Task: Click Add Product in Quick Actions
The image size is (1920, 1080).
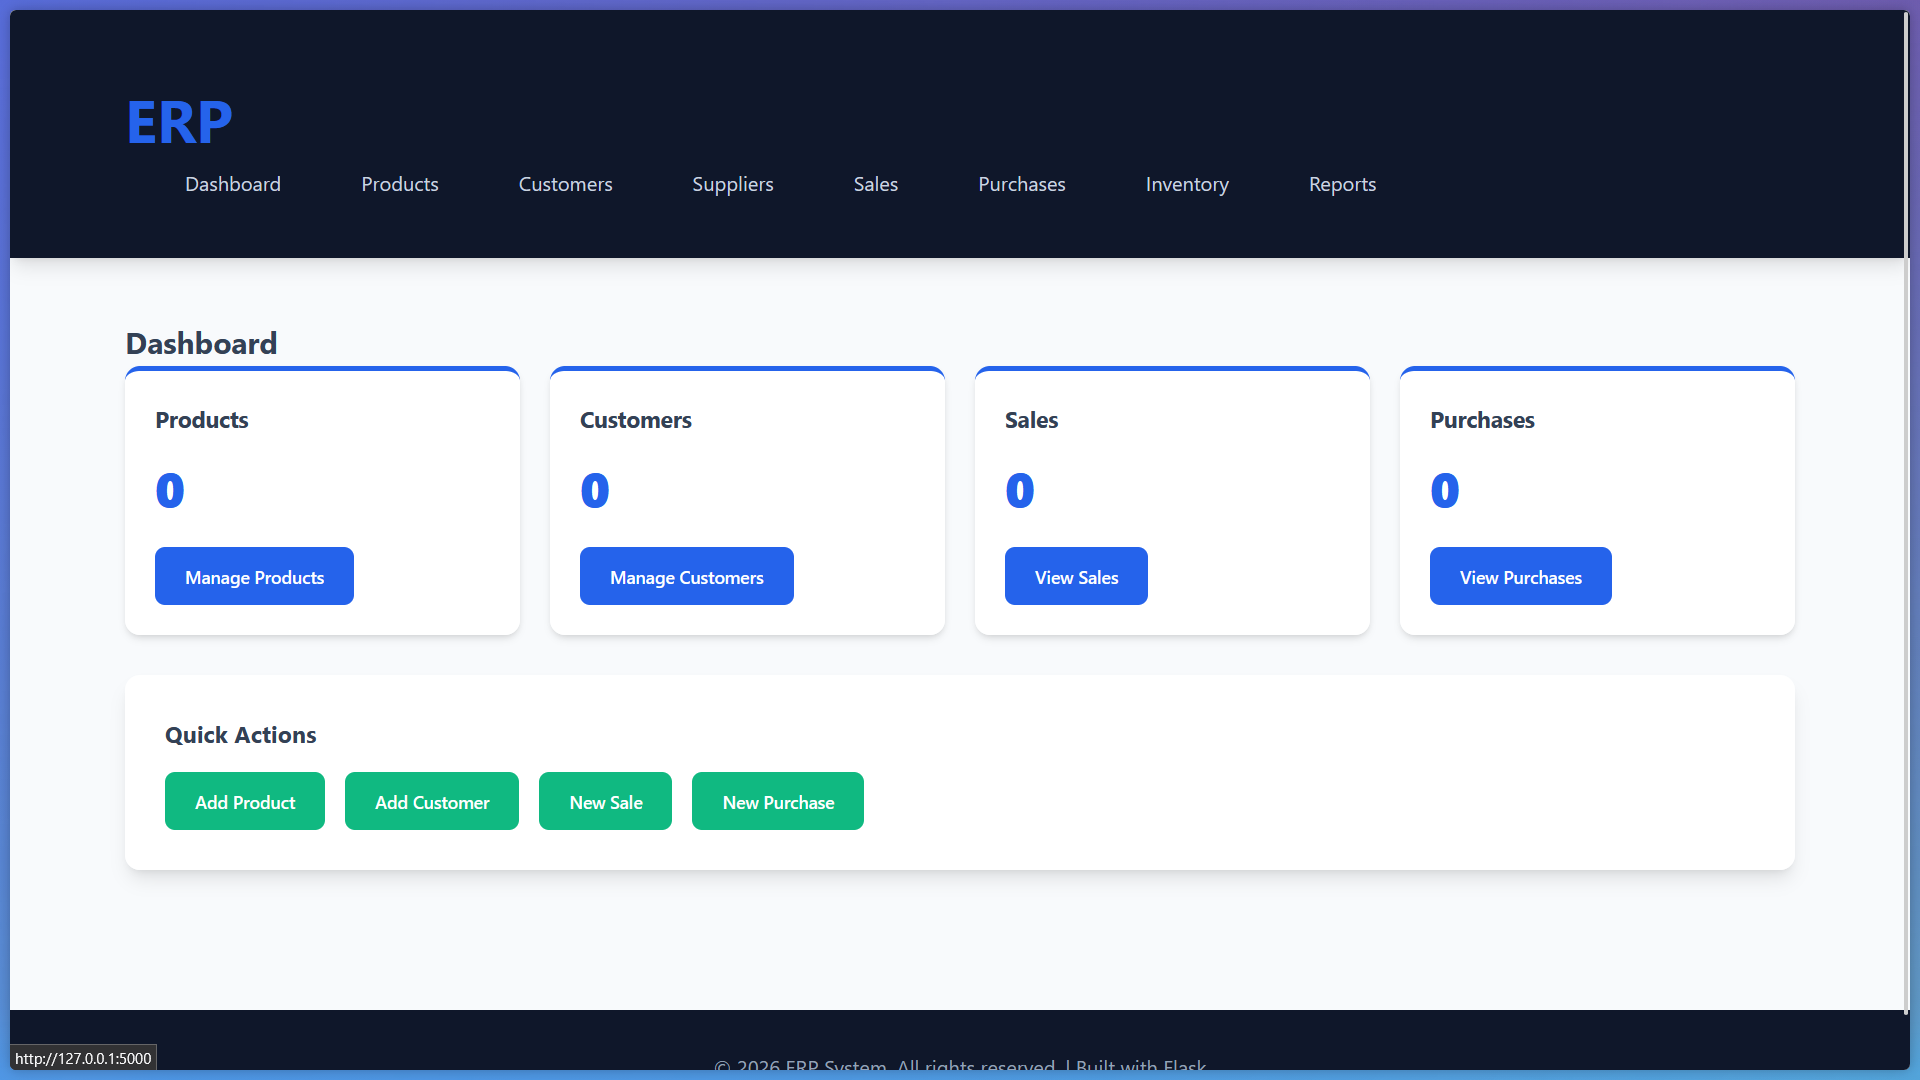Action: click(x=244, y=801)
